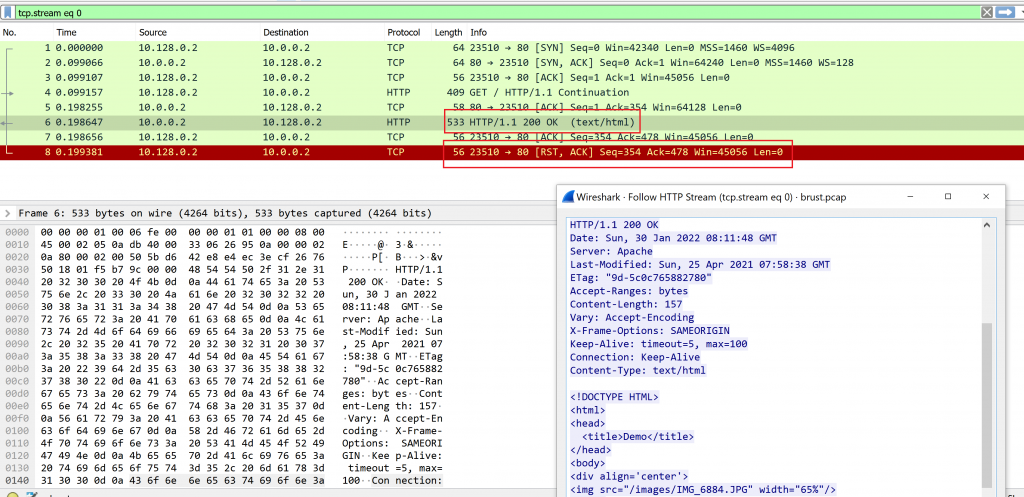The width and height of the screenshot is (1024, 497).
Task: Click the scroll-up arrow in the stream dialog
Action: (x=987, y=225)
